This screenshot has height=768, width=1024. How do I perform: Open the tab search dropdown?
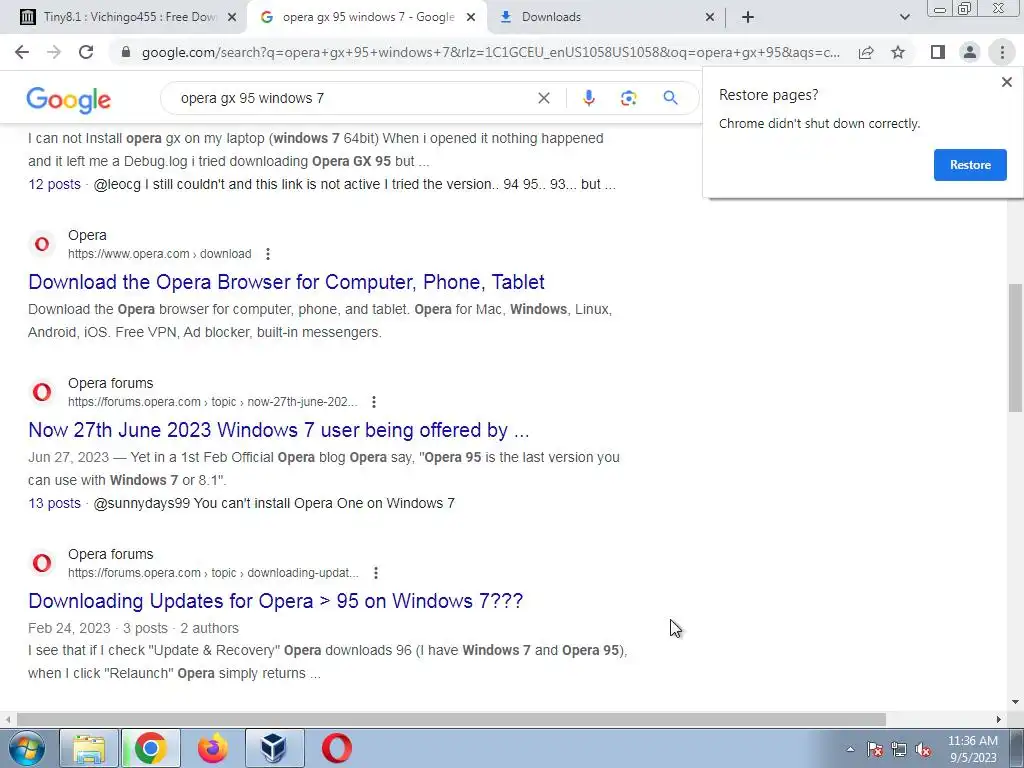coord(904,17)
